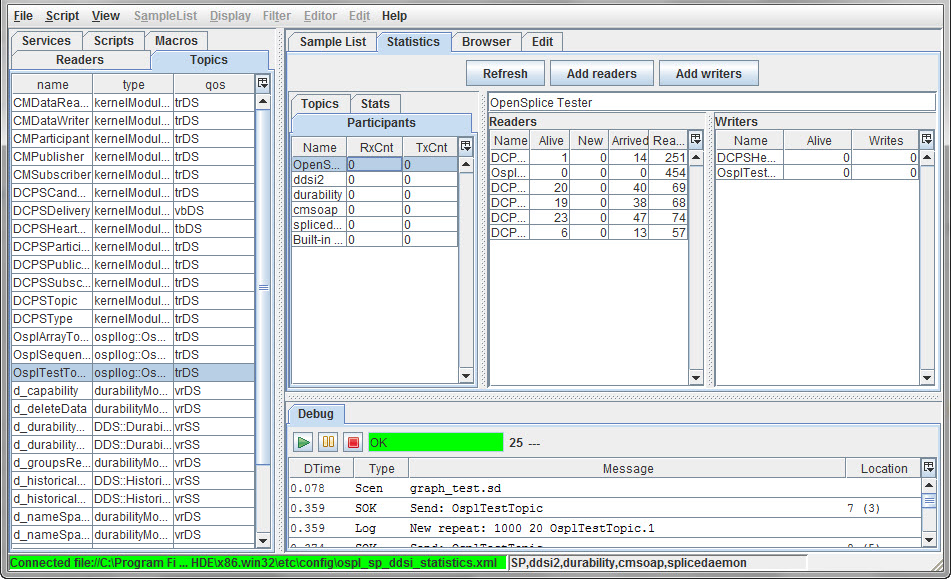Select the durability participant row
Screen dimensions: 951x579
[x=375, y=195]
